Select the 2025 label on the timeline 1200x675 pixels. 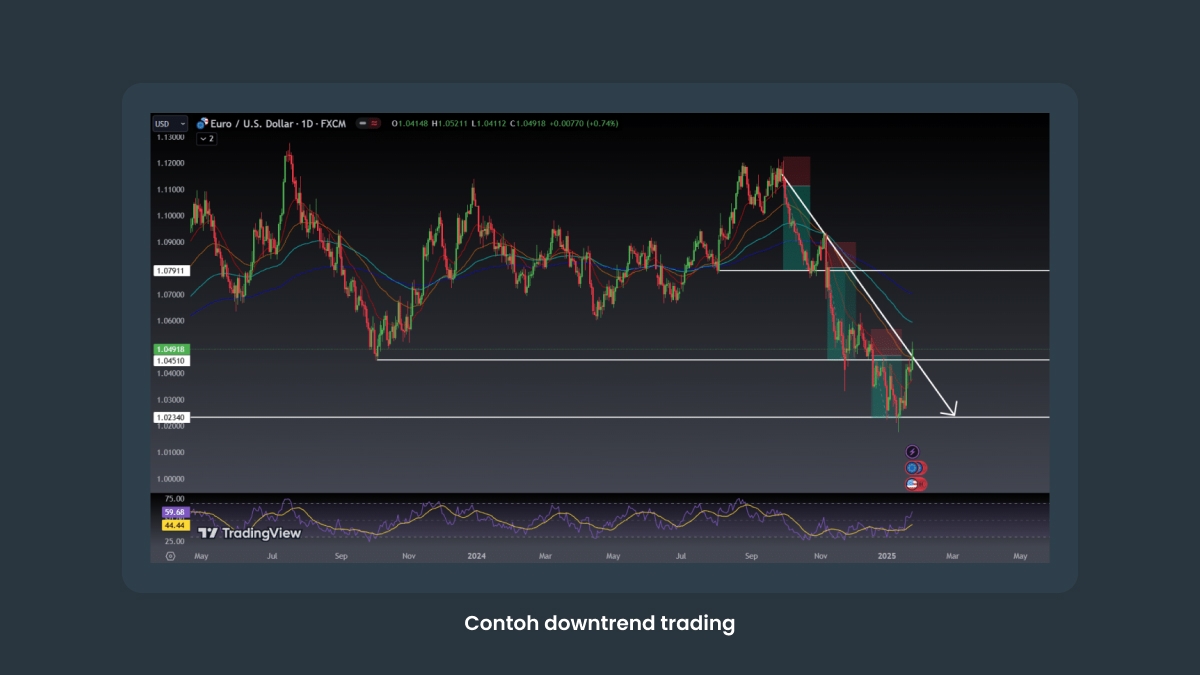886,554
